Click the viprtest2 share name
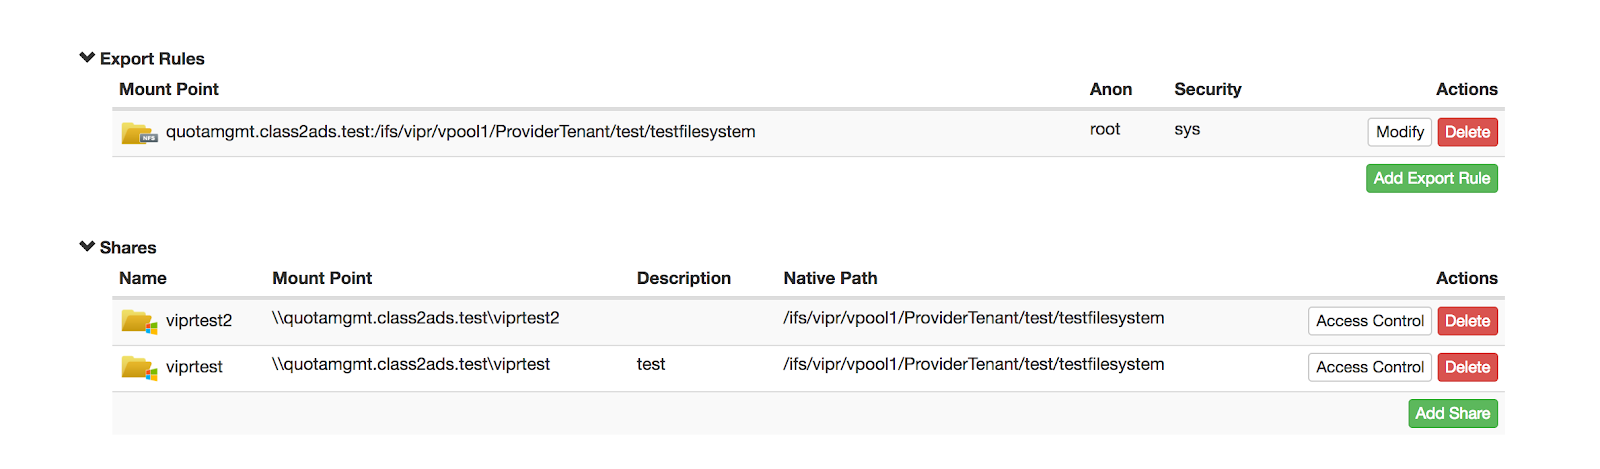Image resolution: width=1600 pixels, height=469 pixels. coord(199,321)
